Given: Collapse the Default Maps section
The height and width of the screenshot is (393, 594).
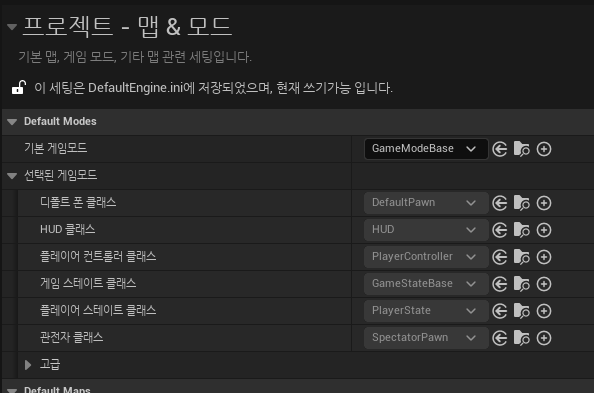Looking at the screenshot, I should tap(12, 390).
